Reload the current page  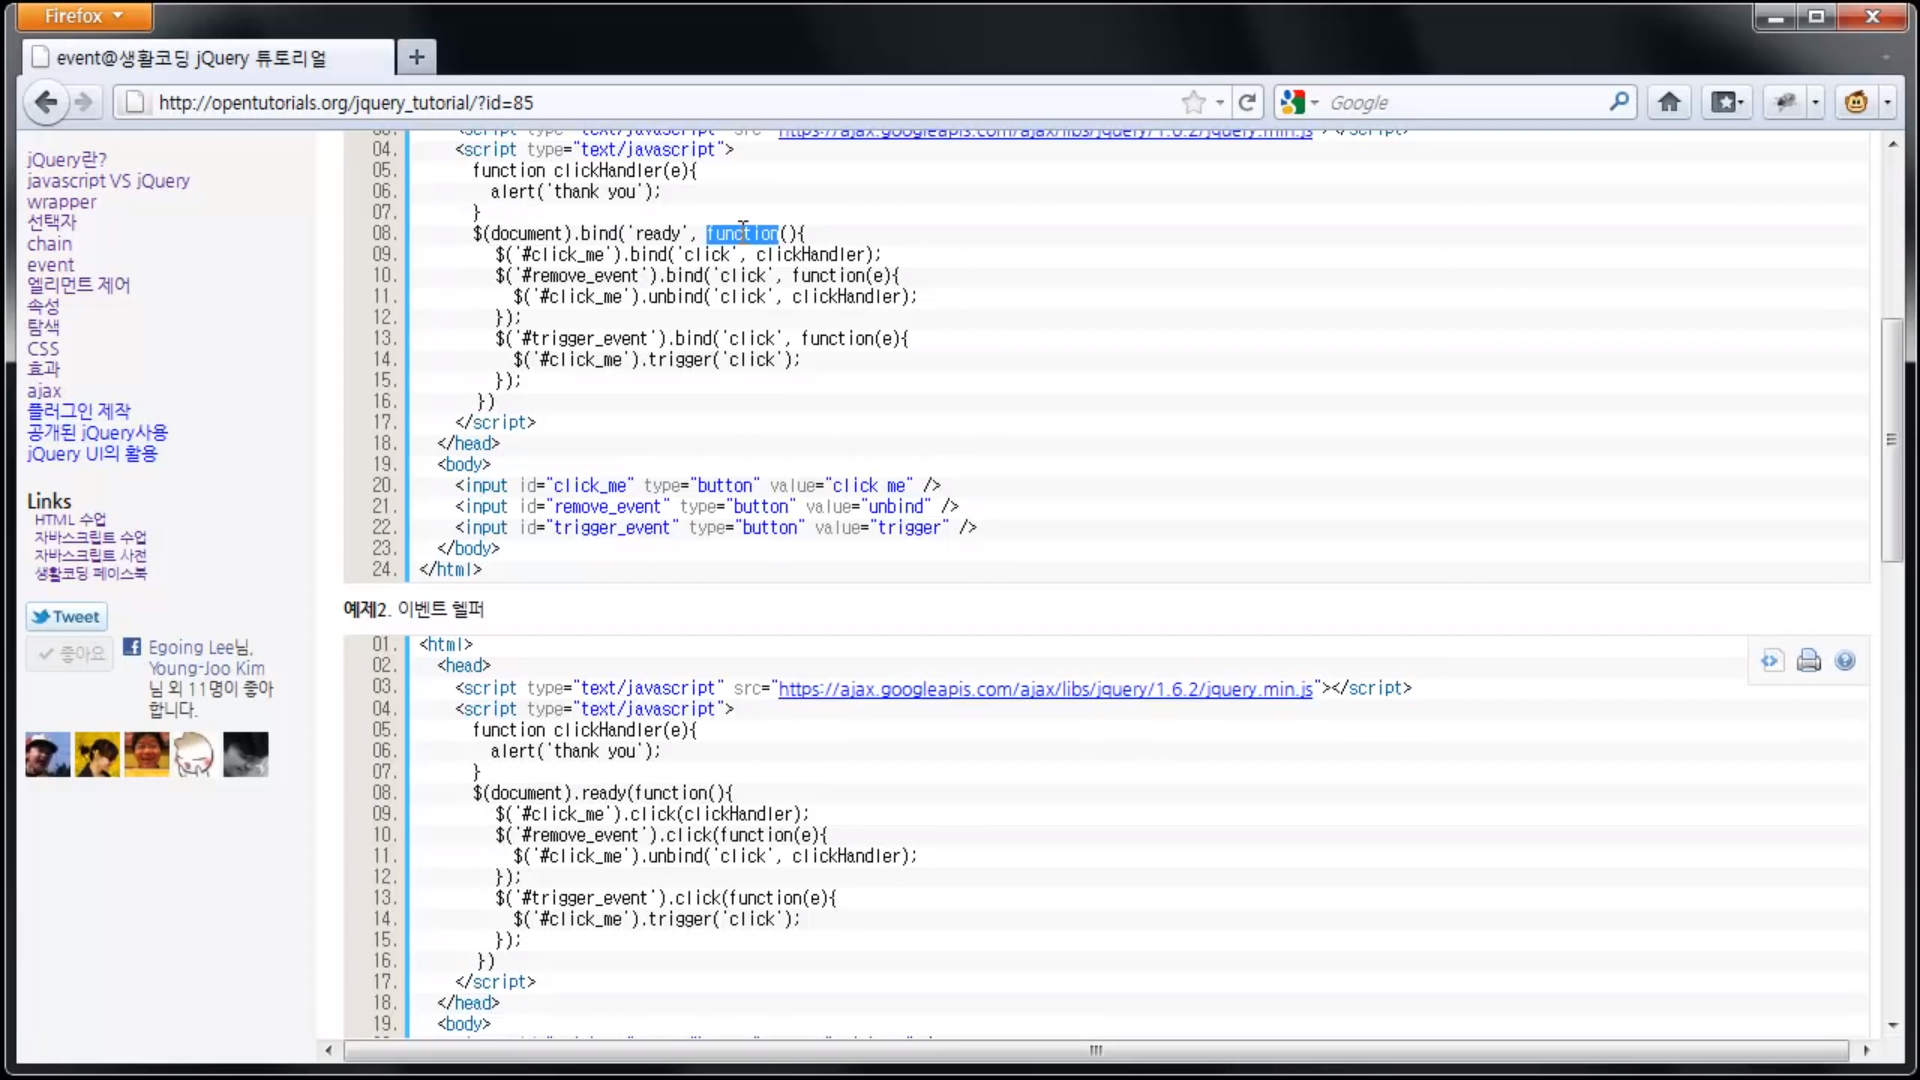click(x=1247, y=102)
